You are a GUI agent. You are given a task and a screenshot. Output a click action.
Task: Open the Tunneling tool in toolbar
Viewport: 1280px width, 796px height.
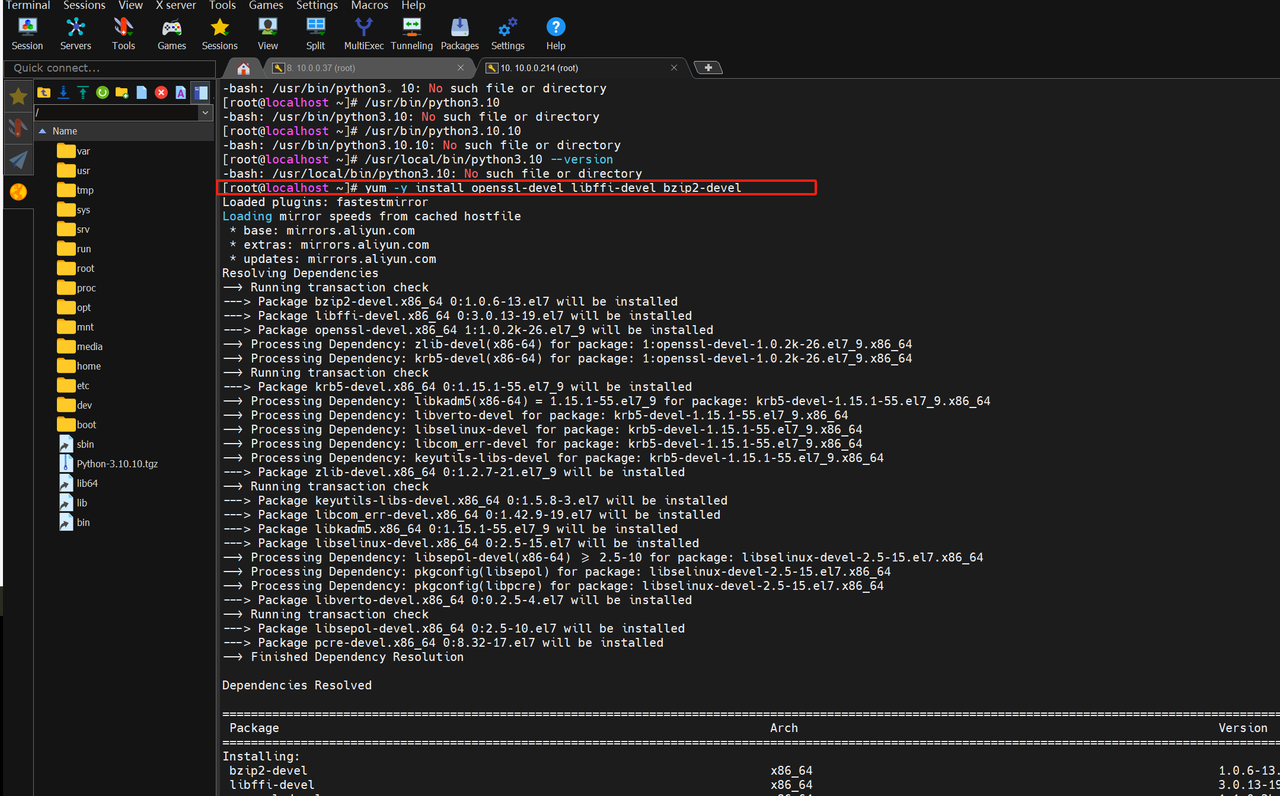pos(411,32)
